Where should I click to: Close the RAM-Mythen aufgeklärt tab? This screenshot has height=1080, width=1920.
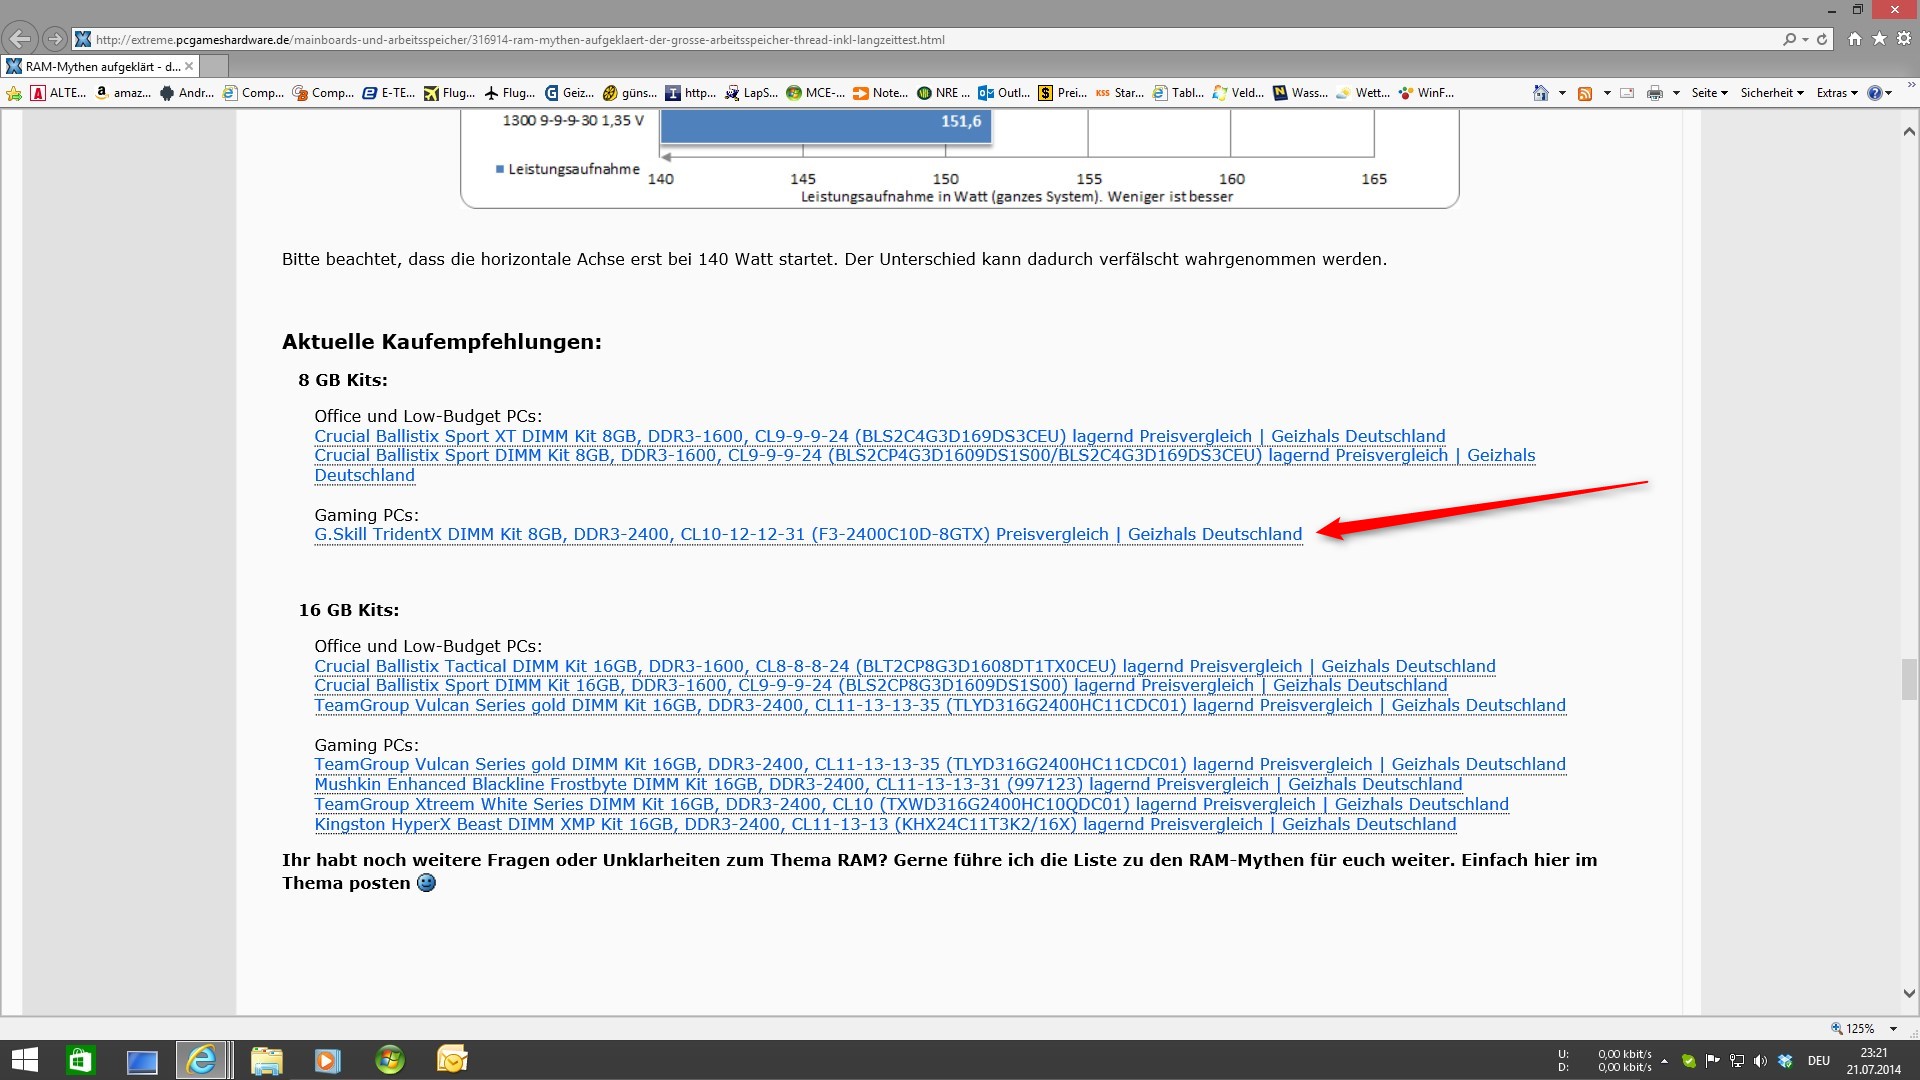(189, 66)
